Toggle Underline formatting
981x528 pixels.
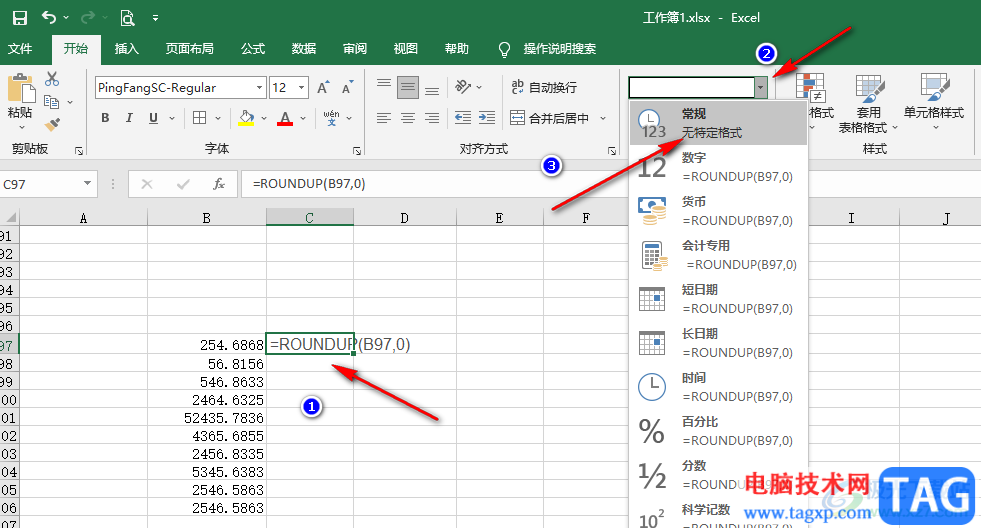click(x=153, y=118)
